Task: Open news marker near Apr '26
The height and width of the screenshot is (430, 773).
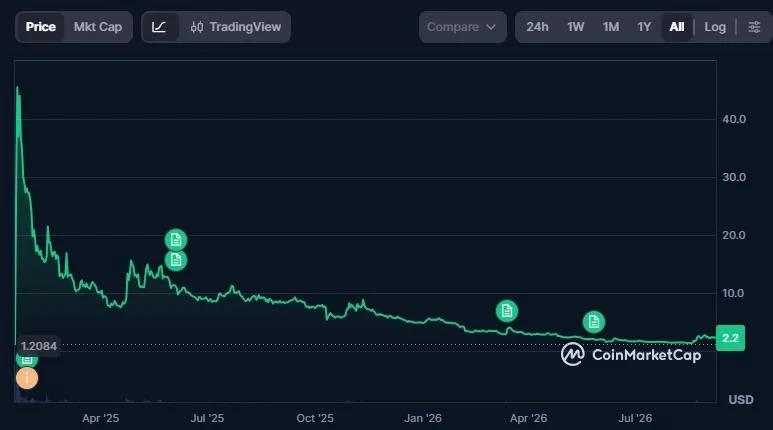Action: pos(507,311)
